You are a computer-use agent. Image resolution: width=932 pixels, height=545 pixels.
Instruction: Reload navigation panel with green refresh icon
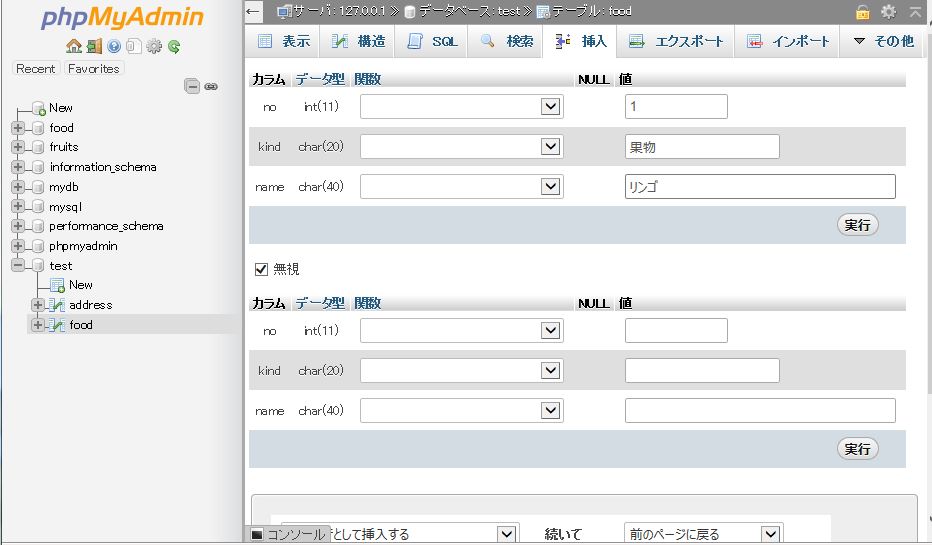174,46
